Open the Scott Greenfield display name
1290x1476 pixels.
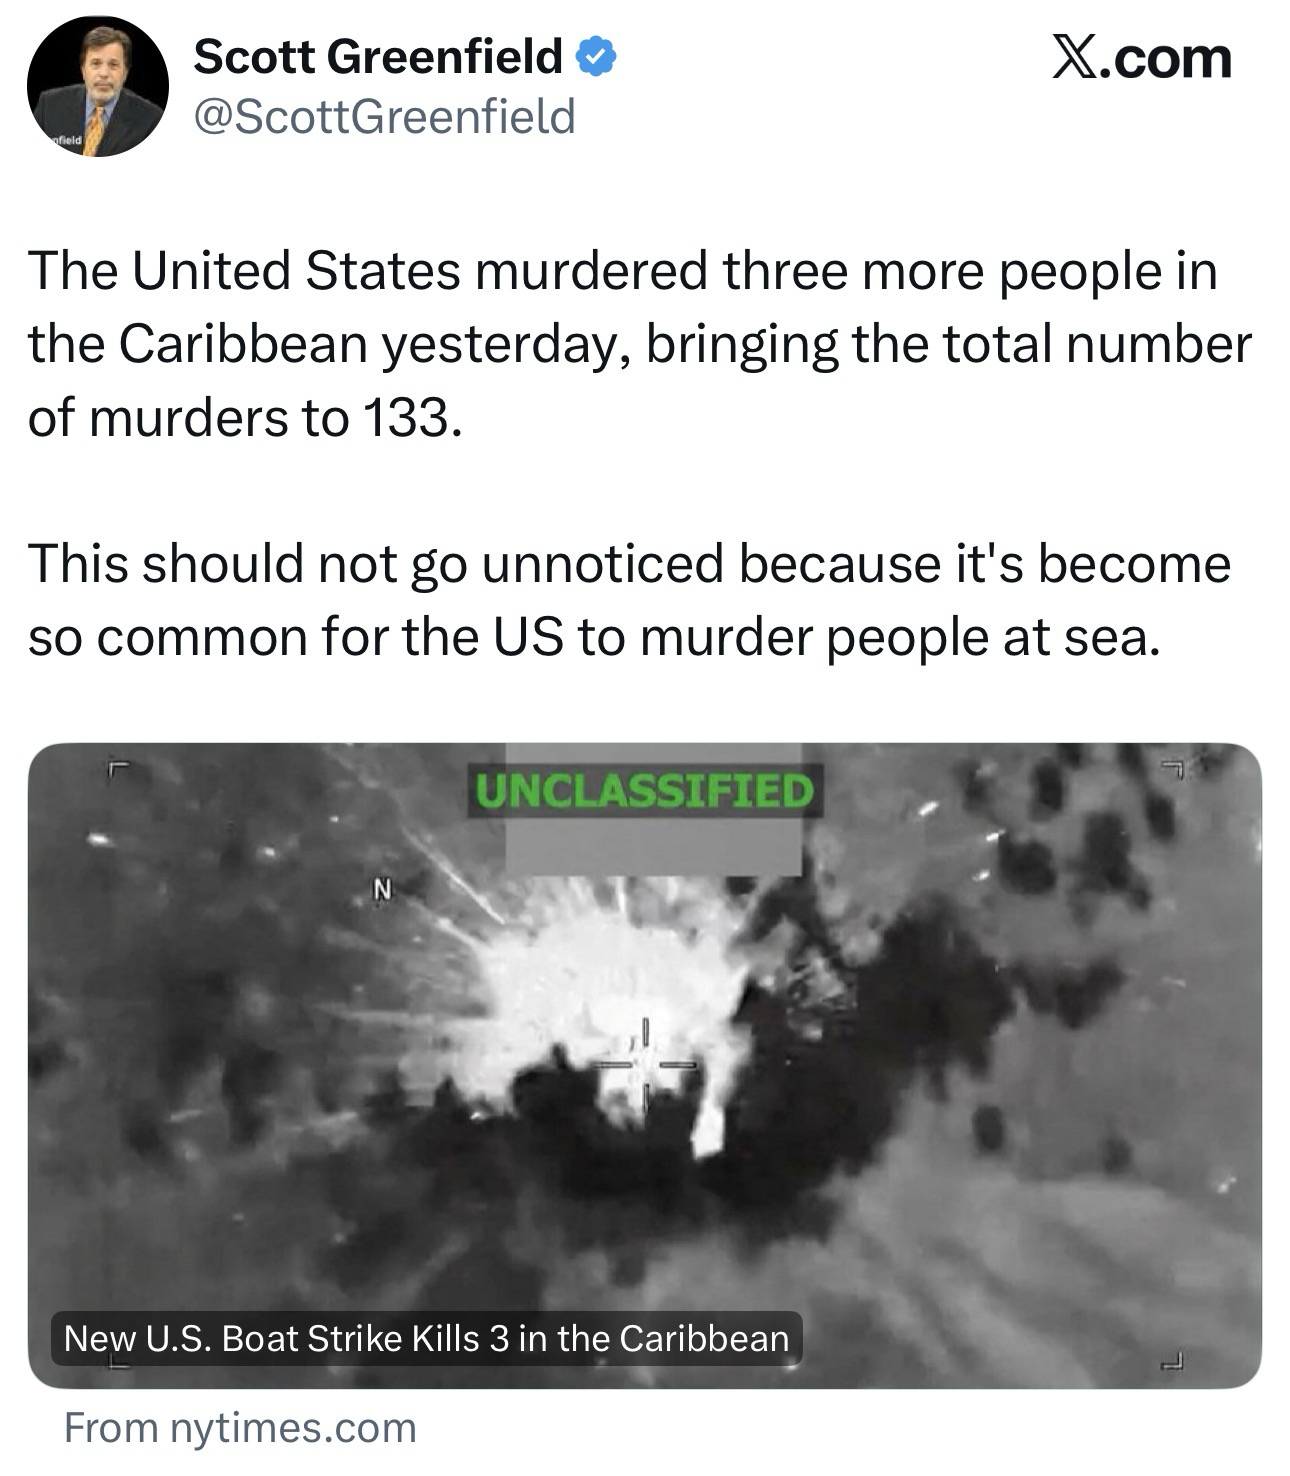coord(377,56)
